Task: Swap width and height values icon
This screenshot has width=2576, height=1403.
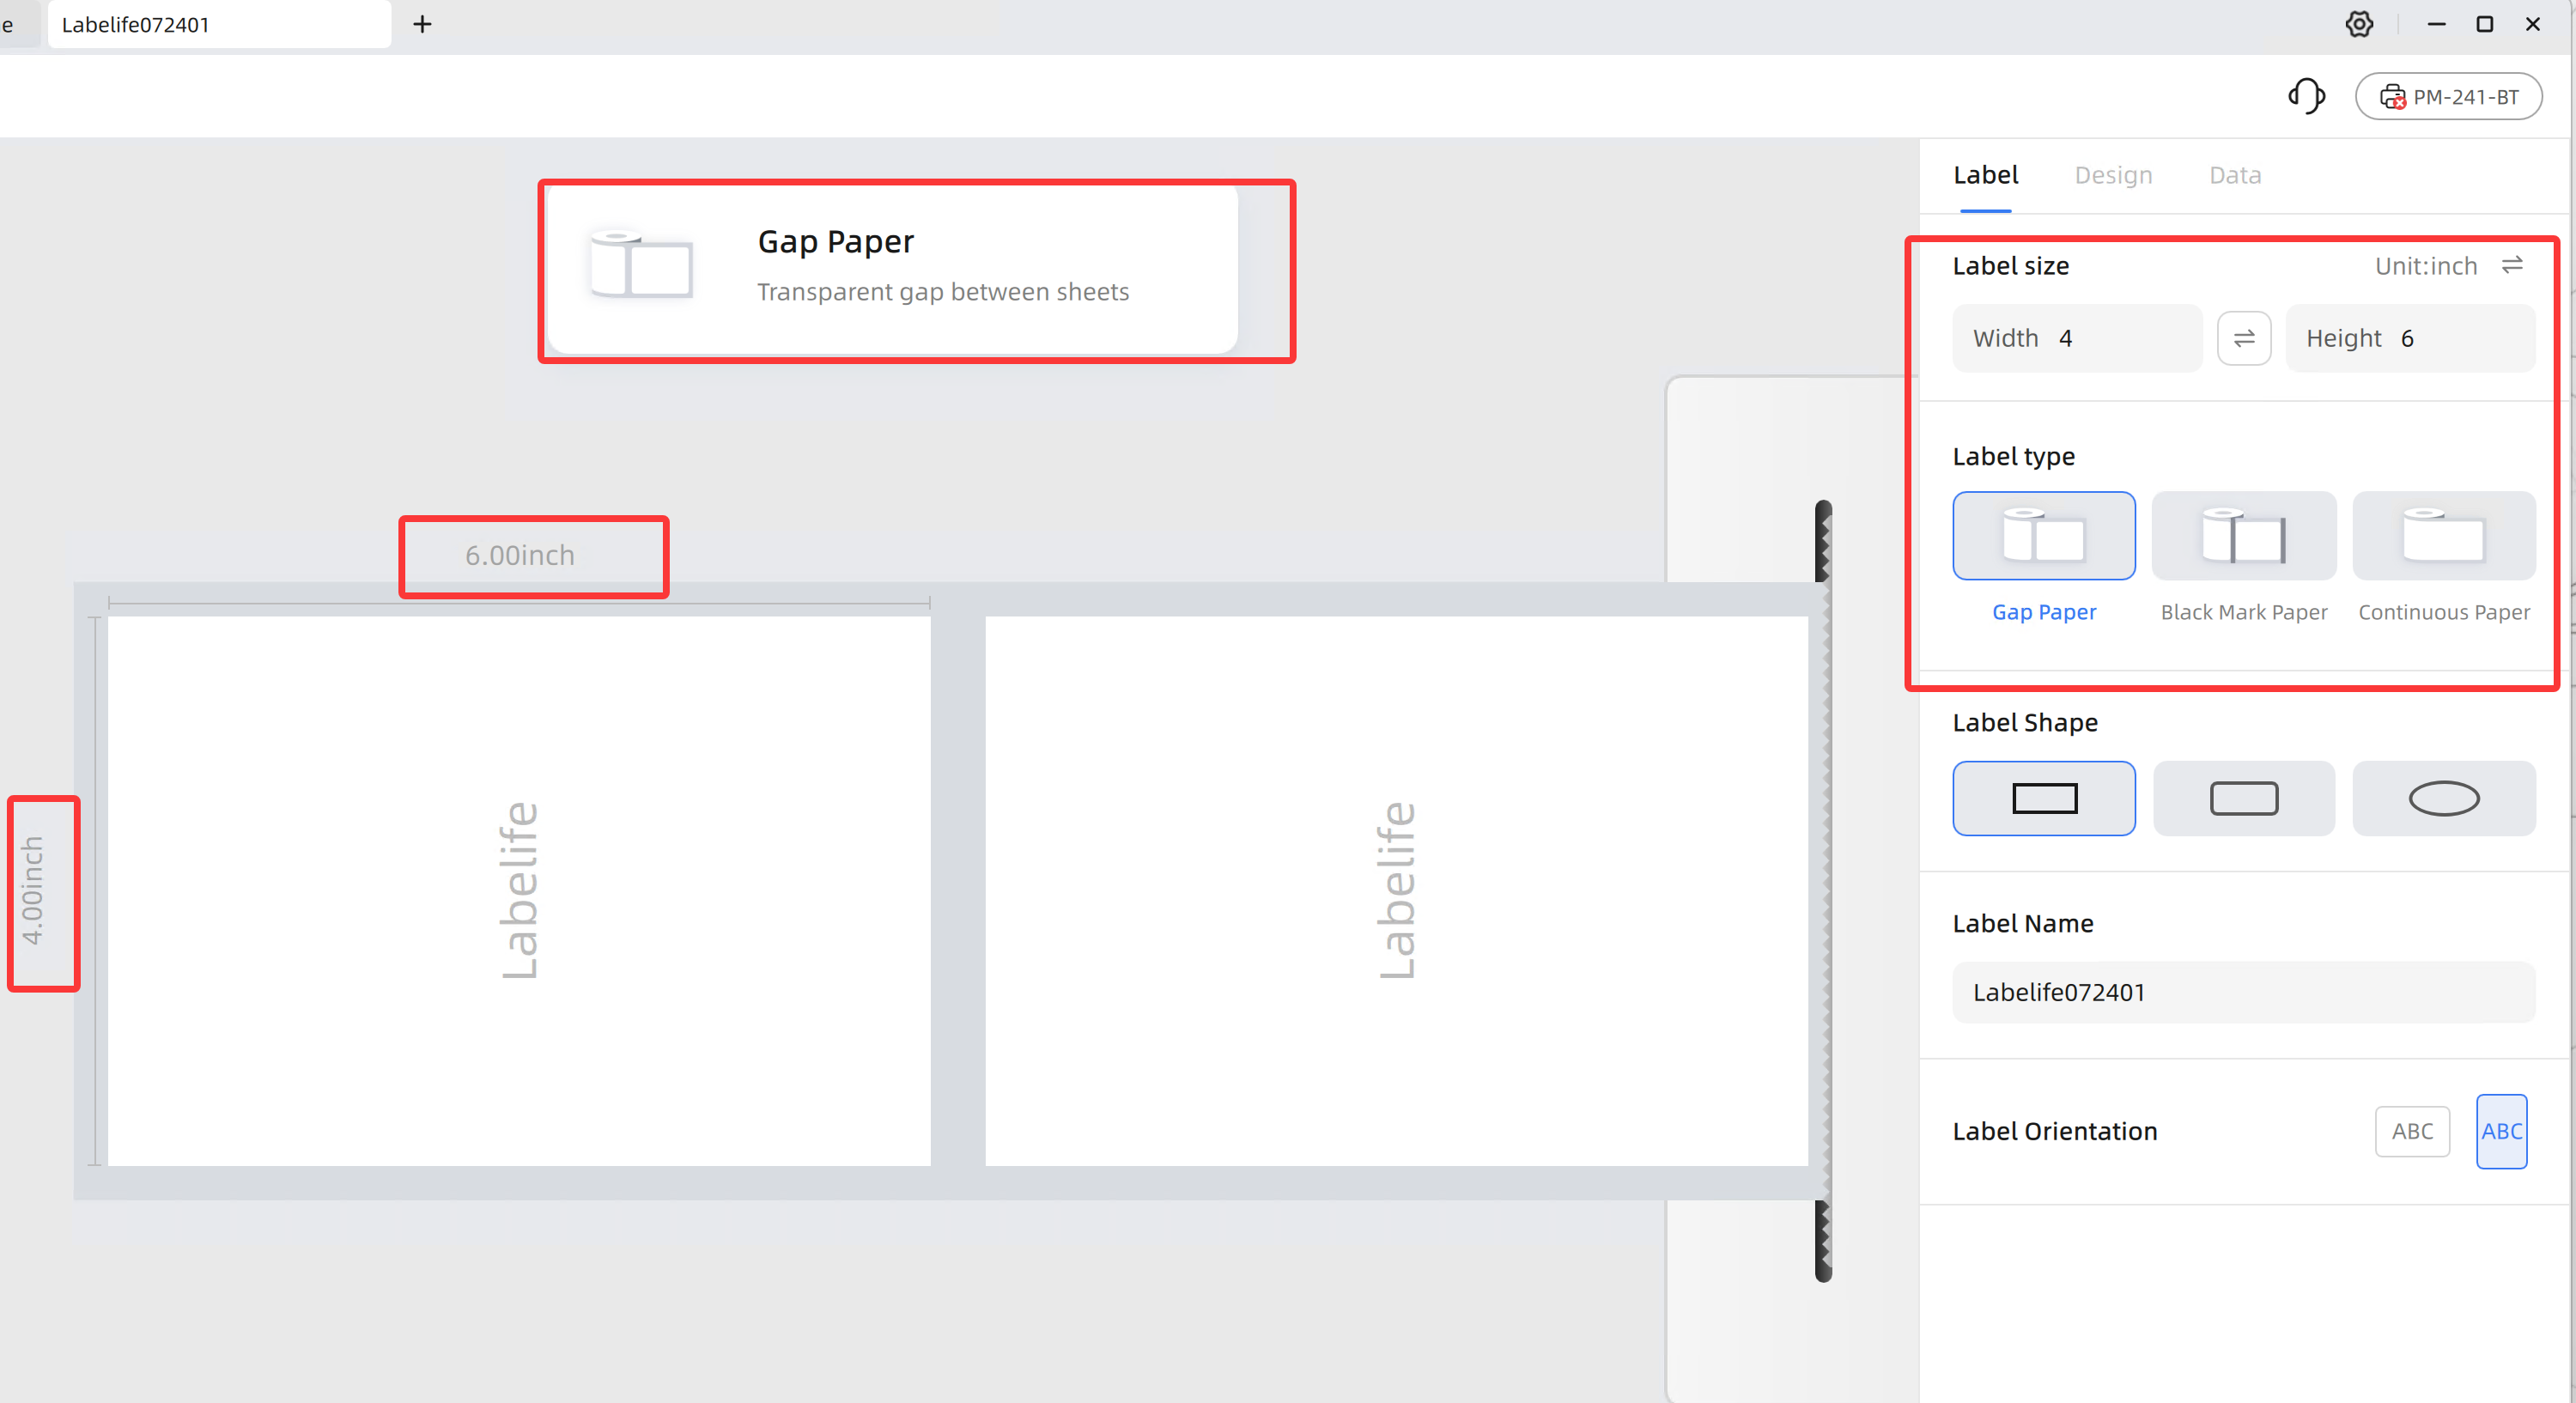Action: [2244, 338]
